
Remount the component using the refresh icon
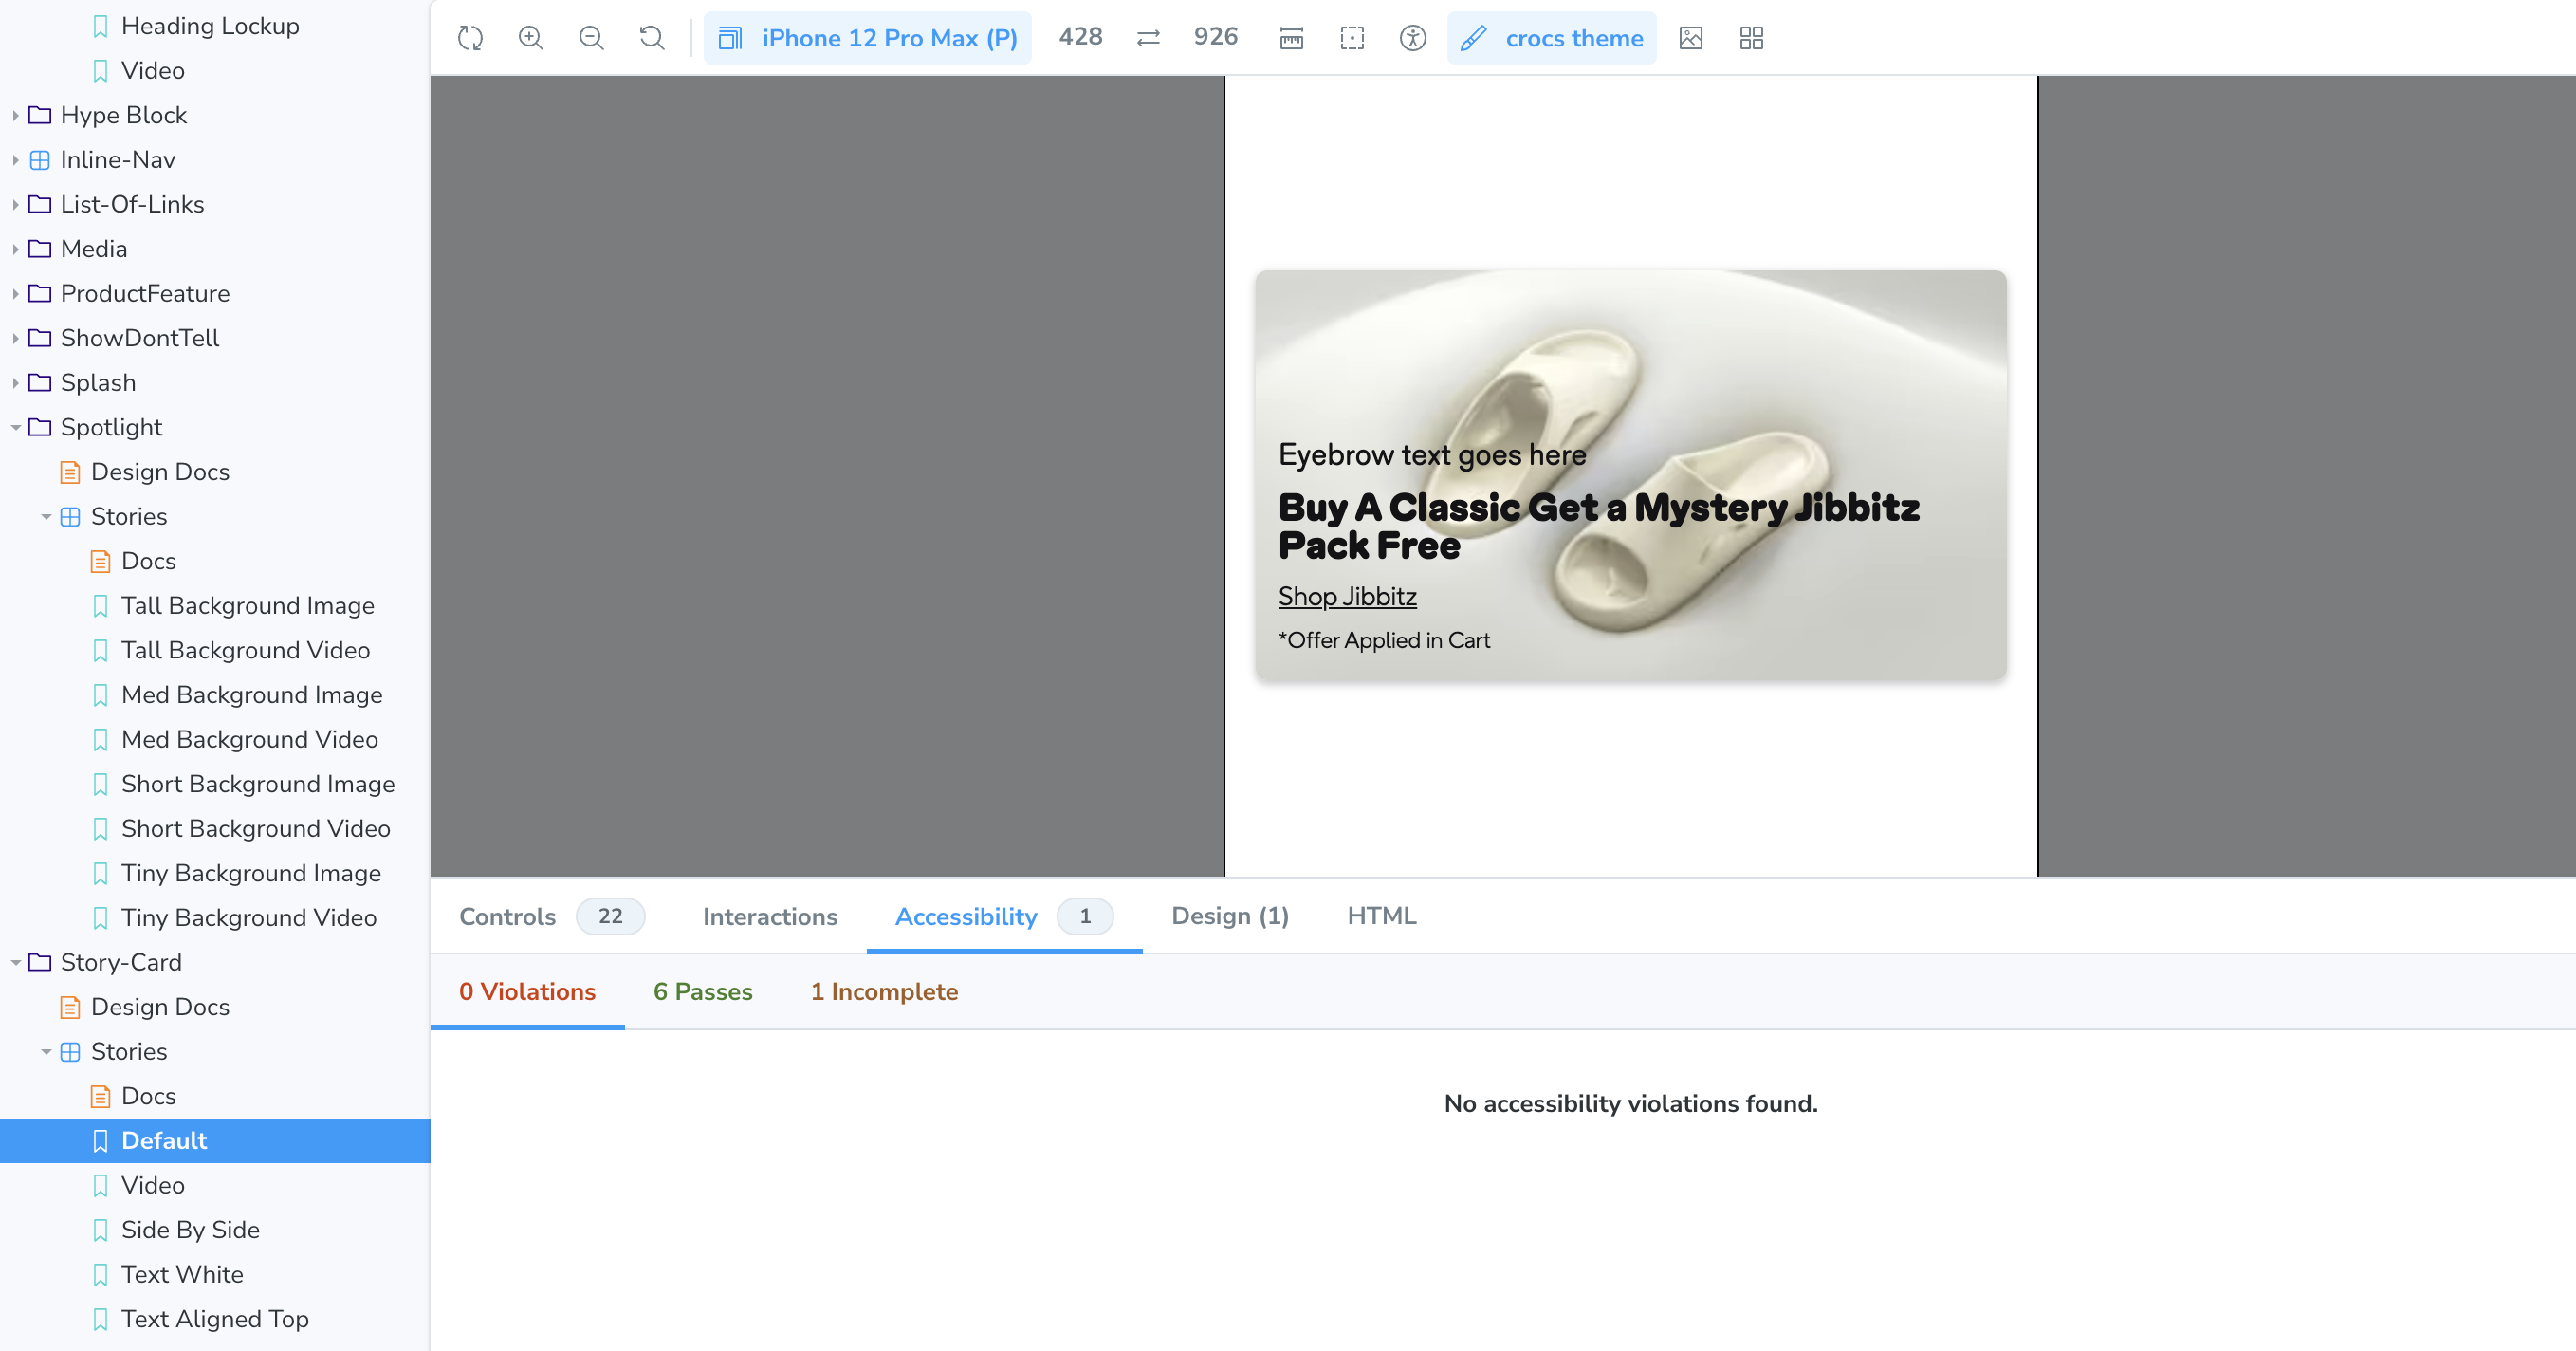pos(469,37)
